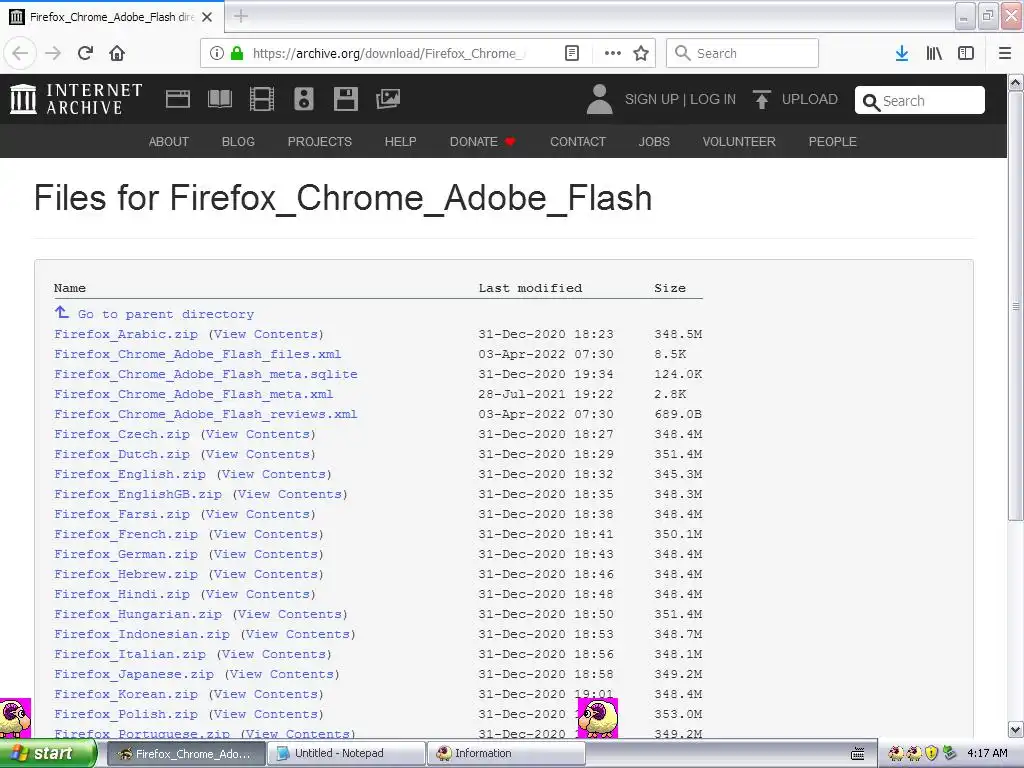View Contents of Firefox_EnglishGB.zip

[x=290, y=494]
